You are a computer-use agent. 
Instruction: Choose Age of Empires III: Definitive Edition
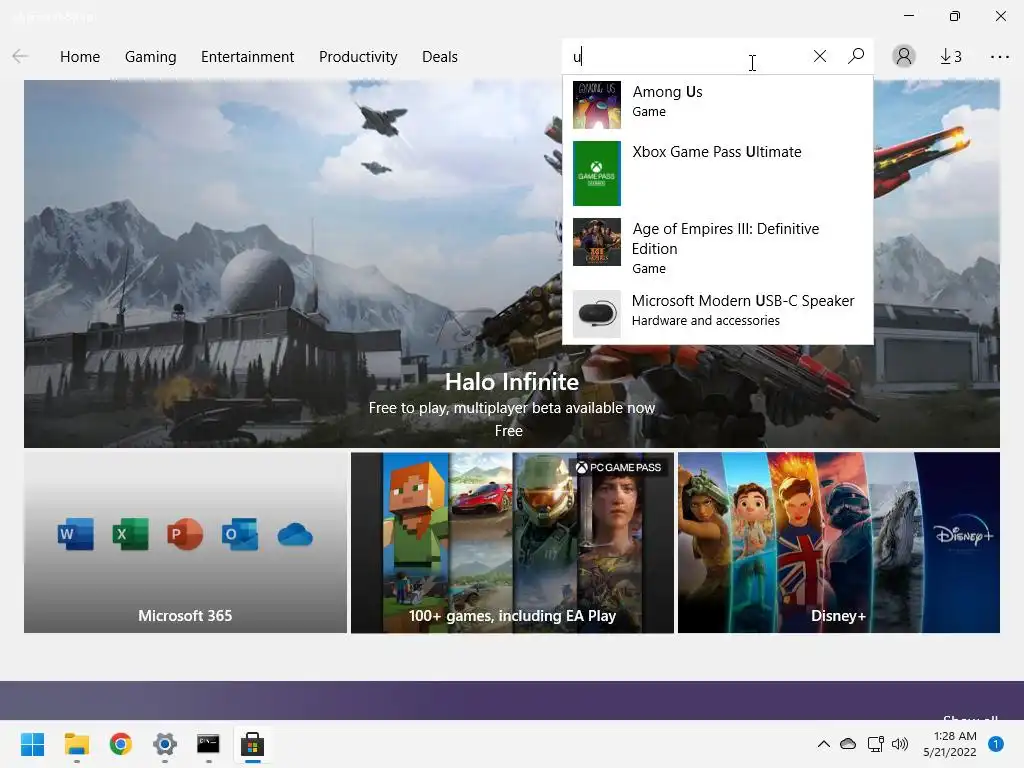[725, 239]
